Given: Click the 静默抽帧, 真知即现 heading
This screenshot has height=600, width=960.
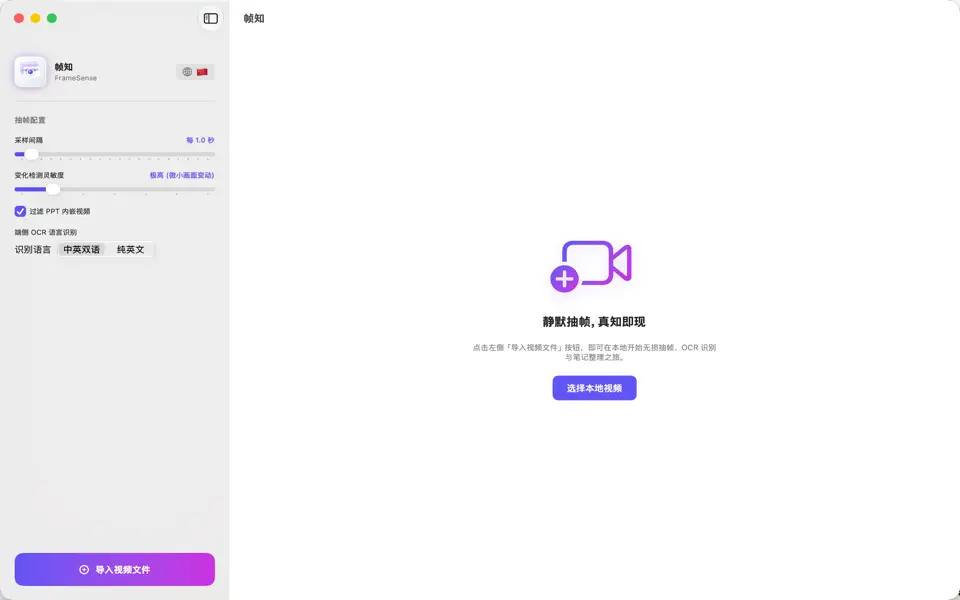Looking at the screenshot, I should (x=594, y=321).
